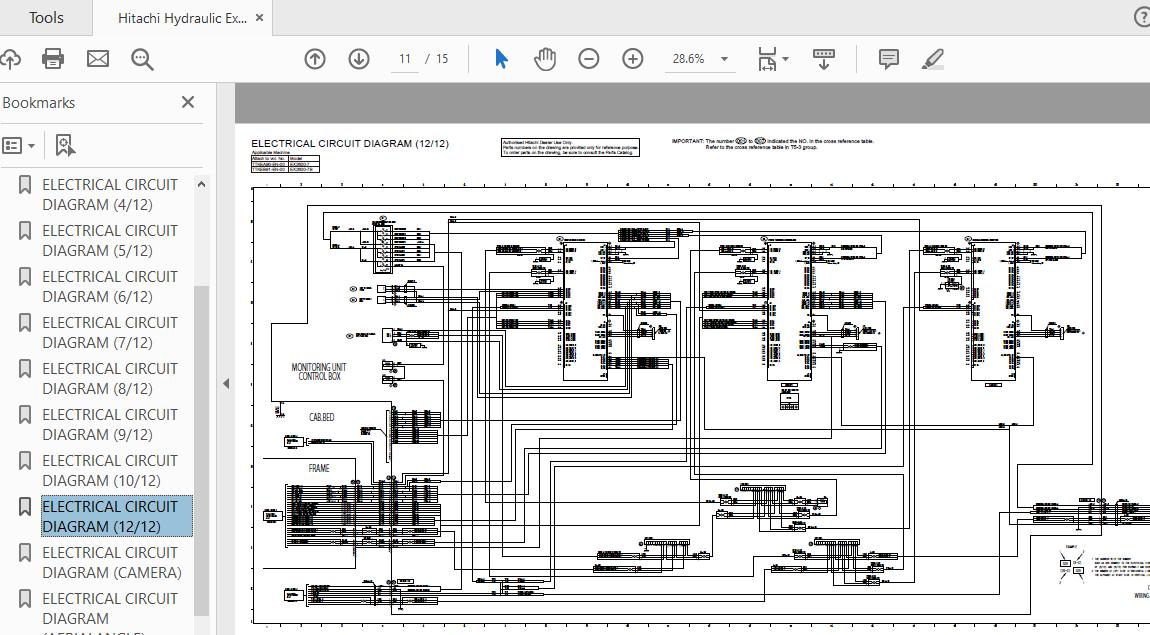Screen dimensions: 1150x635
Task: Collapse the navigation pane with side arrow
Action: tap(226, 383)
